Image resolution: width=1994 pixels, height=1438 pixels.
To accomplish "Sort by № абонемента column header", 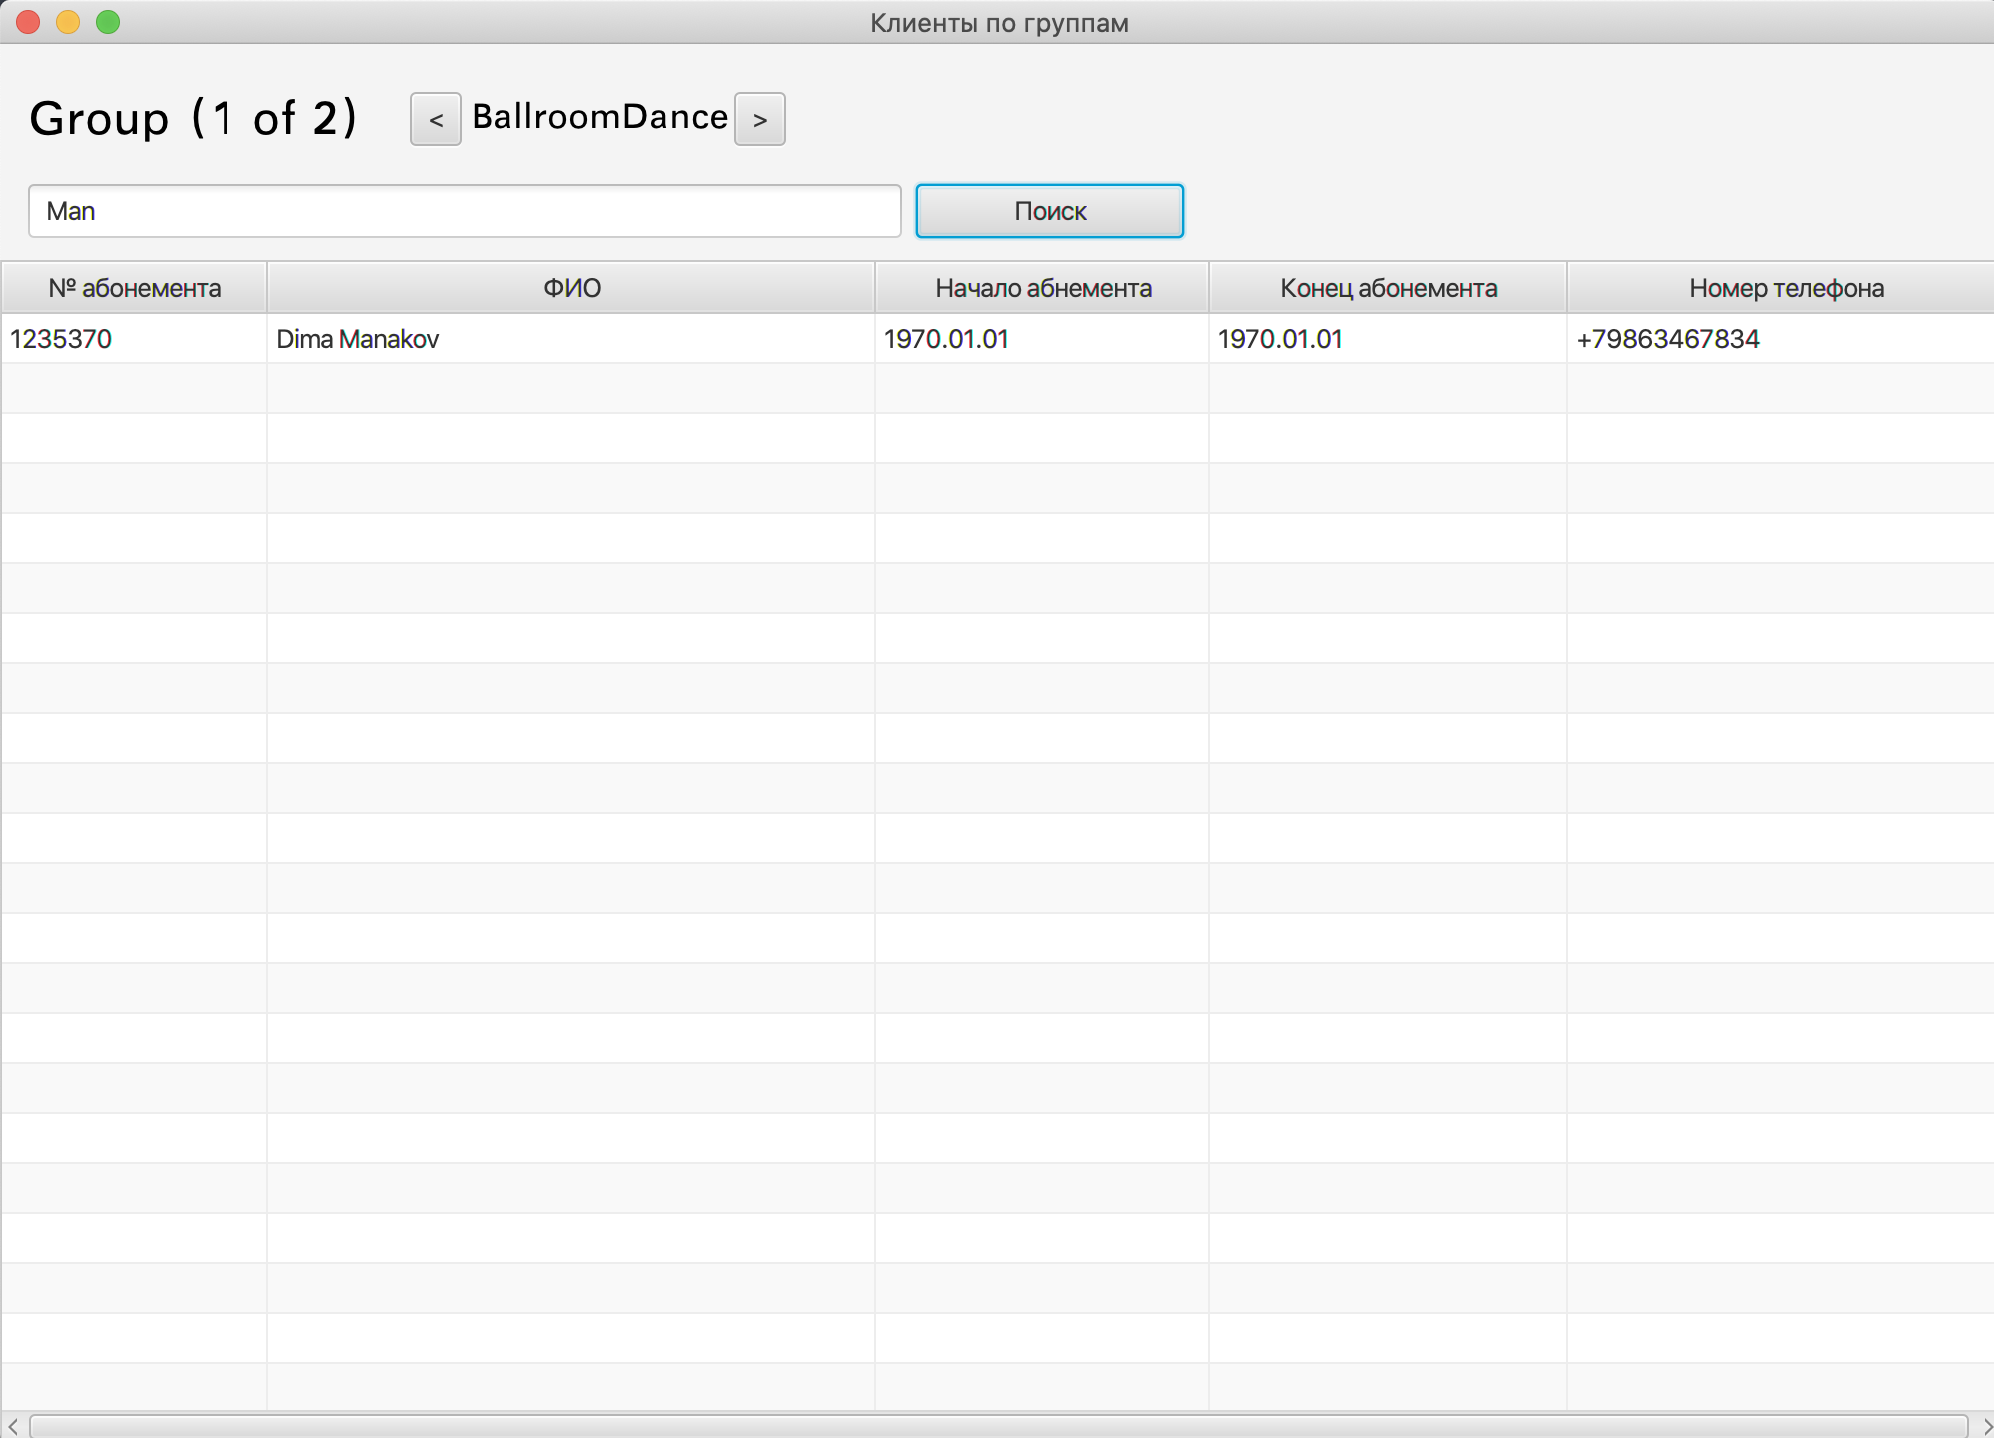I will [x=134, y=288].
